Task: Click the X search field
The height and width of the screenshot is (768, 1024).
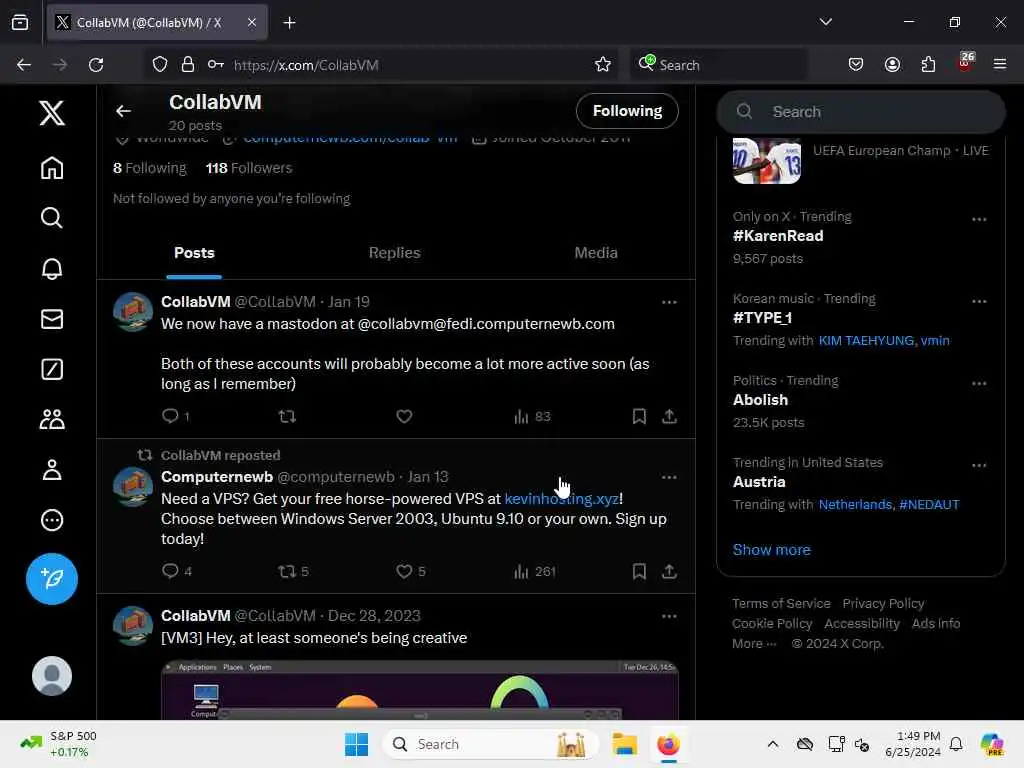Action: click(x=861, y=112)
